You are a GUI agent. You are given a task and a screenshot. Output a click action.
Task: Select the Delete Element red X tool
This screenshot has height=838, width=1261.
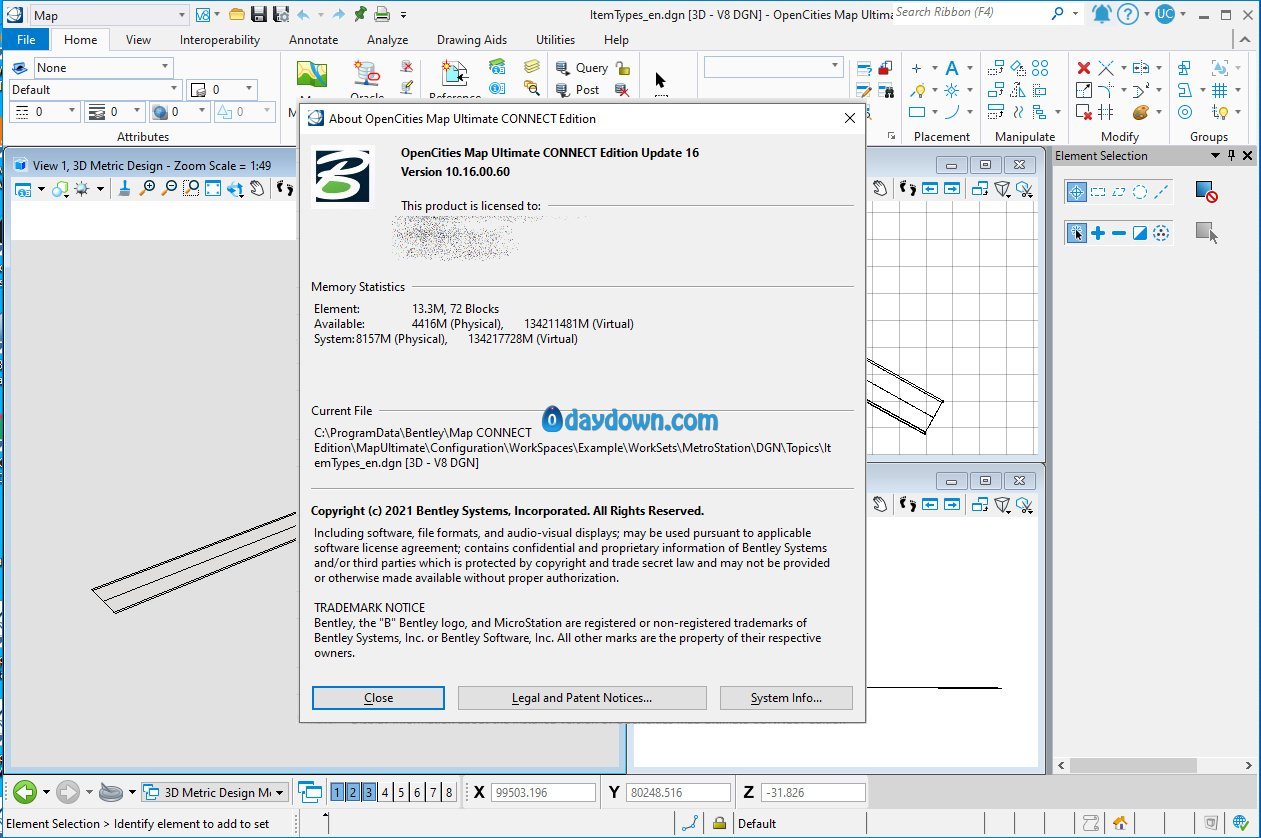[x=1084, y=68]
